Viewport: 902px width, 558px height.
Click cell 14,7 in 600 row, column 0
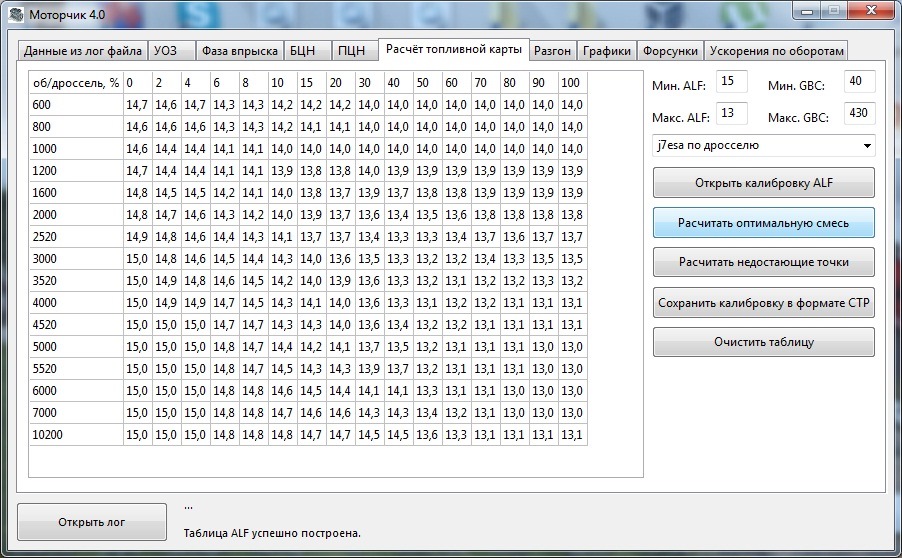pos(138,105)
